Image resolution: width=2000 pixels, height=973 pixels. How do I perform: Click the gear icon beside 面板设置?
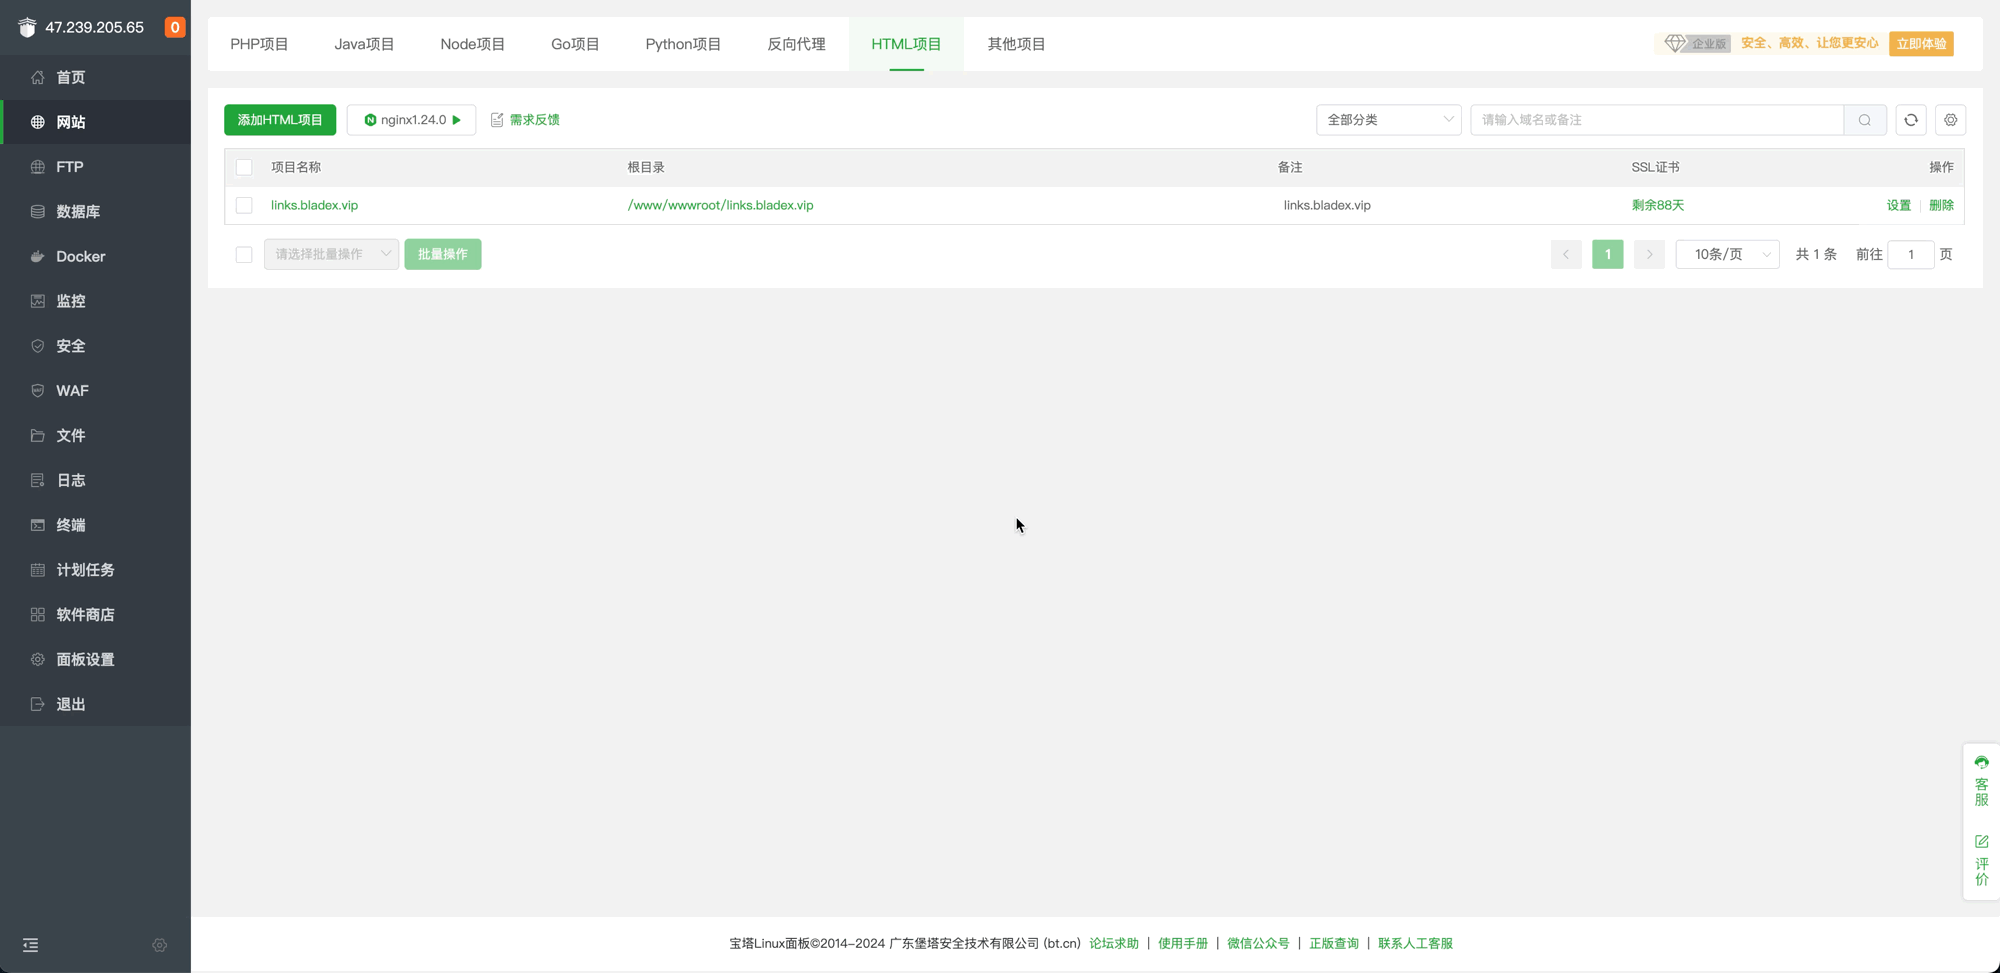[37, 659]
